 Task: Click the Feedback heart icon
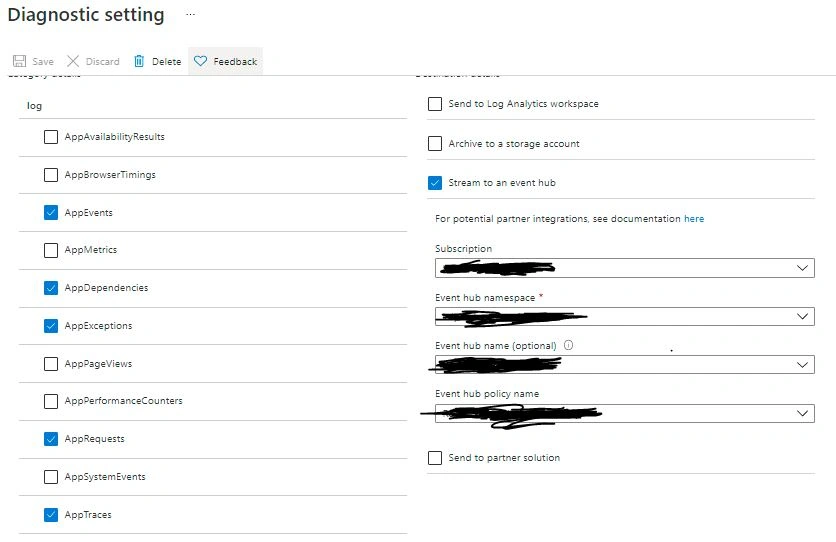pos(200,61)
